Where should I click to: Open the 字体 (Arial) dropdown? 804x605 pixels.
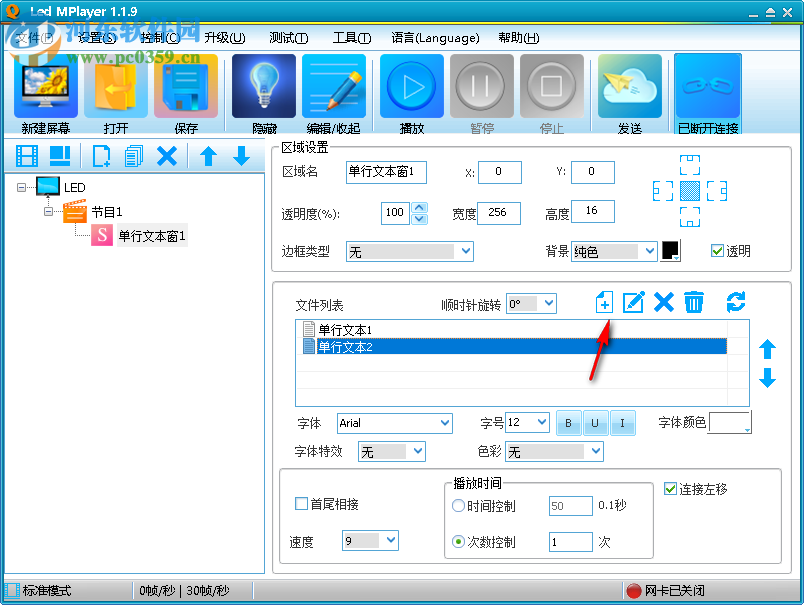[394, 423]
